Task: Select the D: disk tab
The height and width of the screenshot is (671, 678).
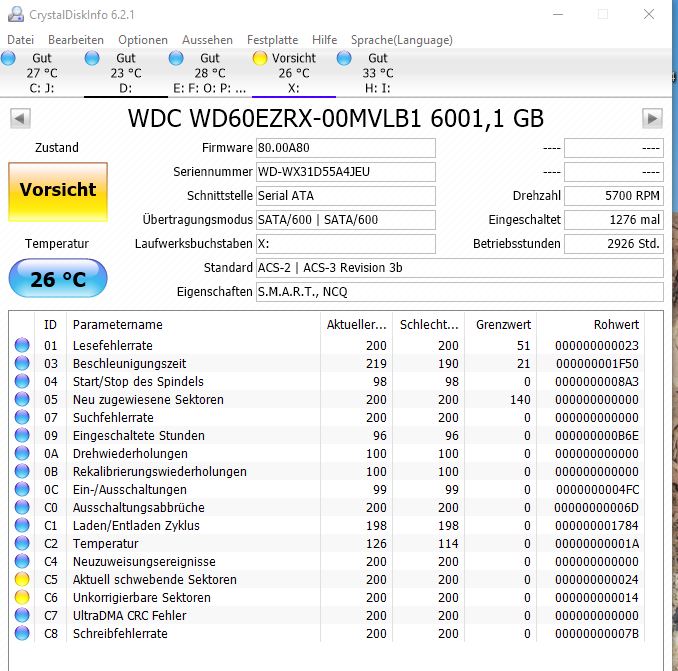Action: 126,73
